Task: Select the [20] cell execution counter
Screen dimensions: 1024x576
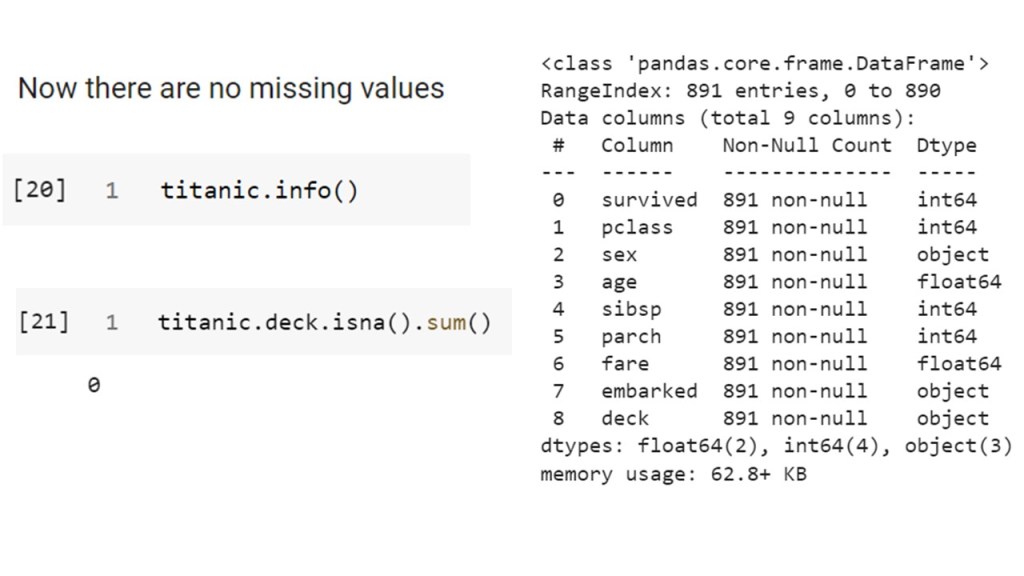Action: 40,189
